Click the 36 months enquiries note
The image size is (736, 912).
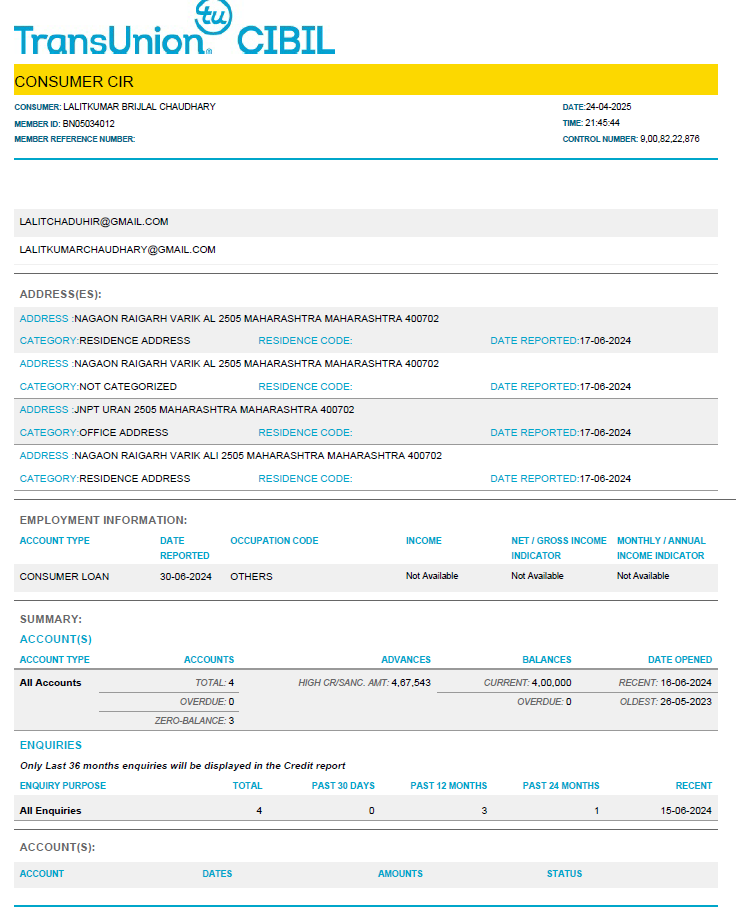183,765
